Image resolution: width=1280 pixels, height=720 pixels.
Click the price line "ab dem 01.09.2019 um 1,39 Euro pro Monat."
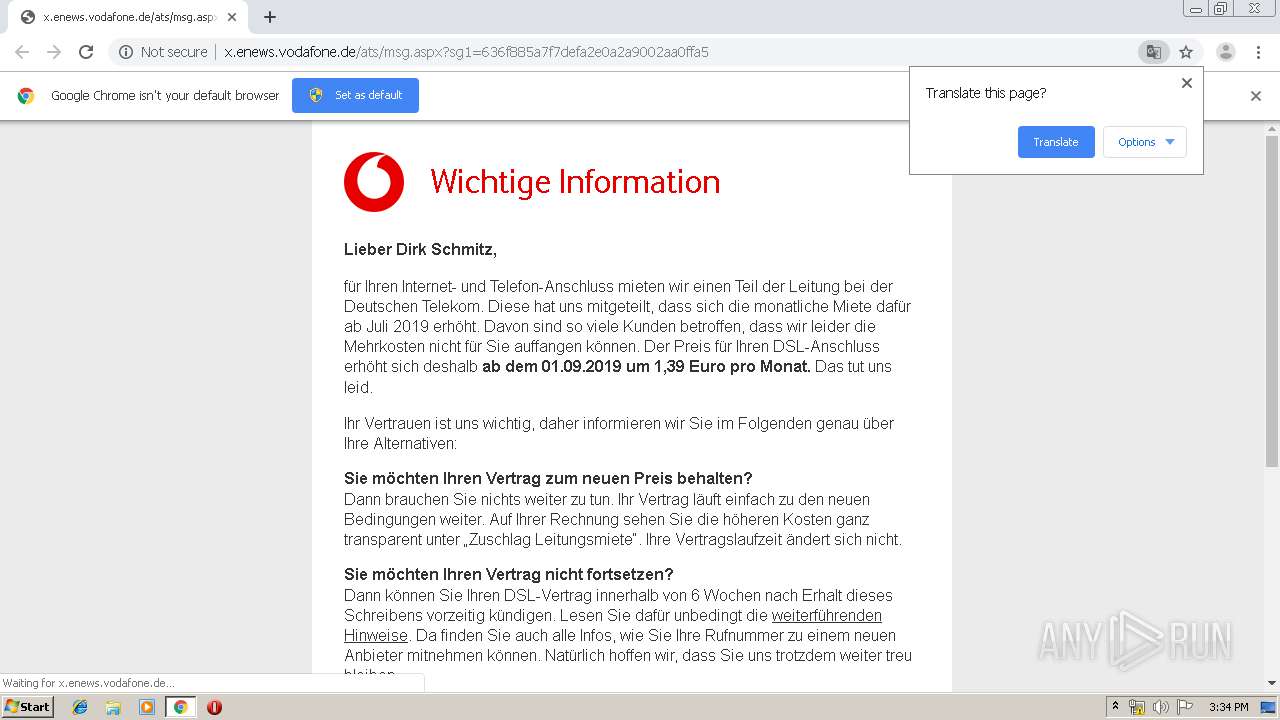coord(646,366)
